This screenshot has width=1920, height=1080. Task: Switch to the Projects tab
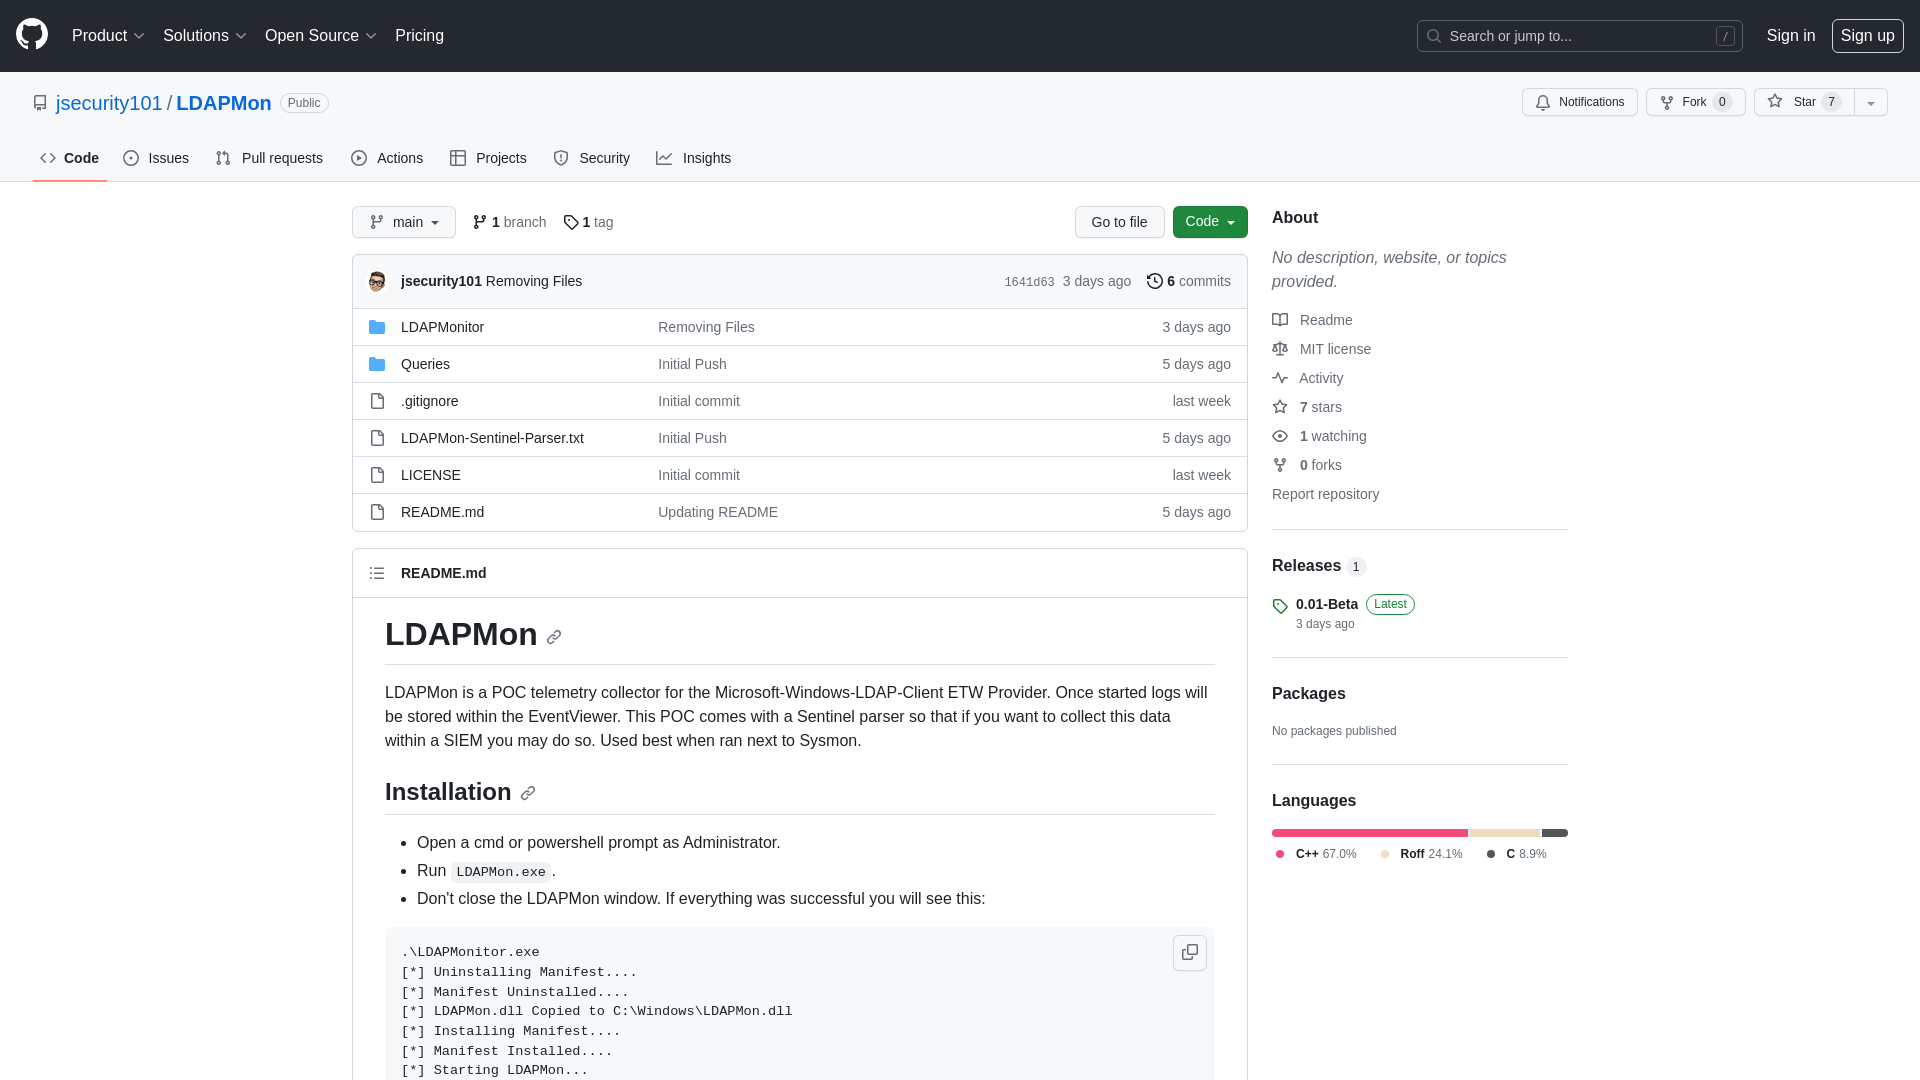coord(488,158)
